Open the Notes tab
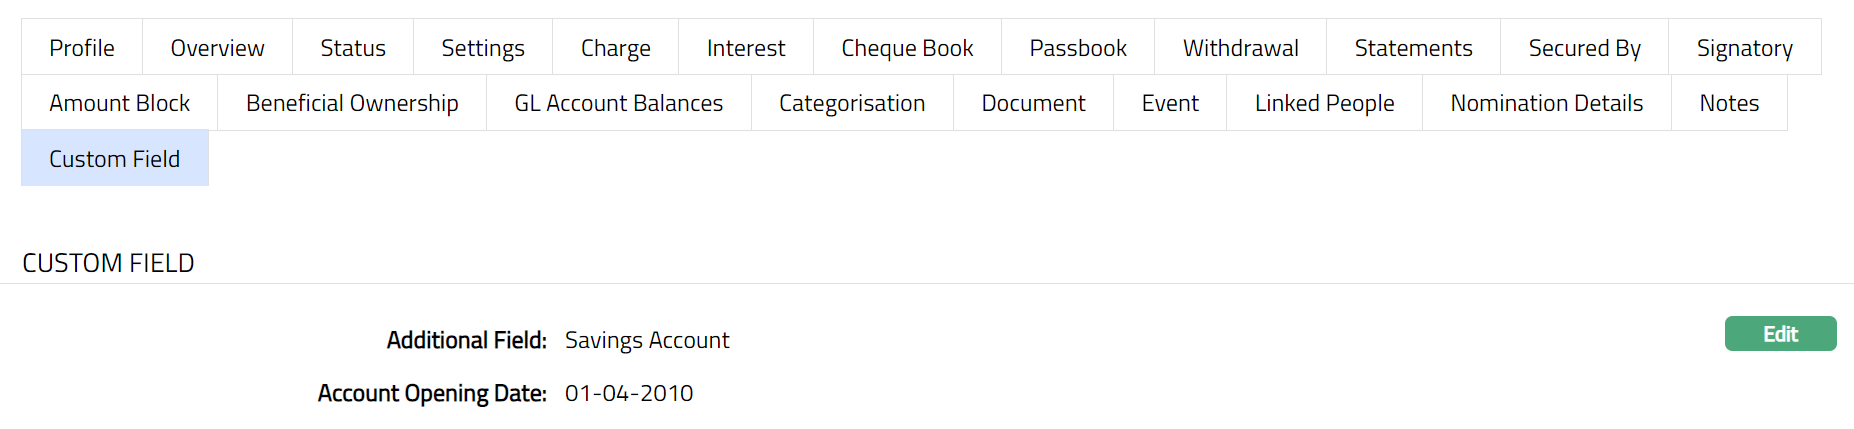This screenshot has width=1854, height=429. point(1729,103)
